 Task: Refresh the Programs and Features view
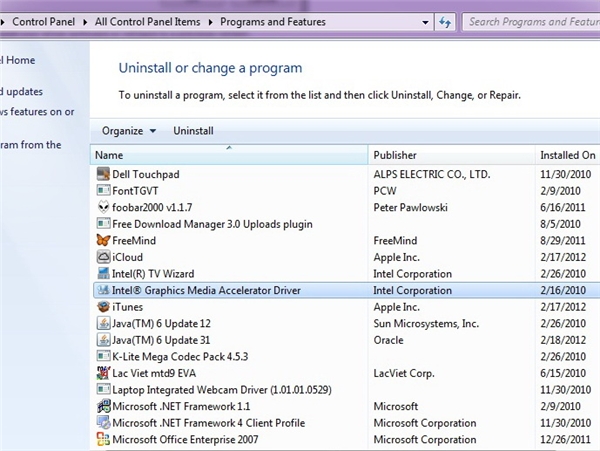(445, 22)
